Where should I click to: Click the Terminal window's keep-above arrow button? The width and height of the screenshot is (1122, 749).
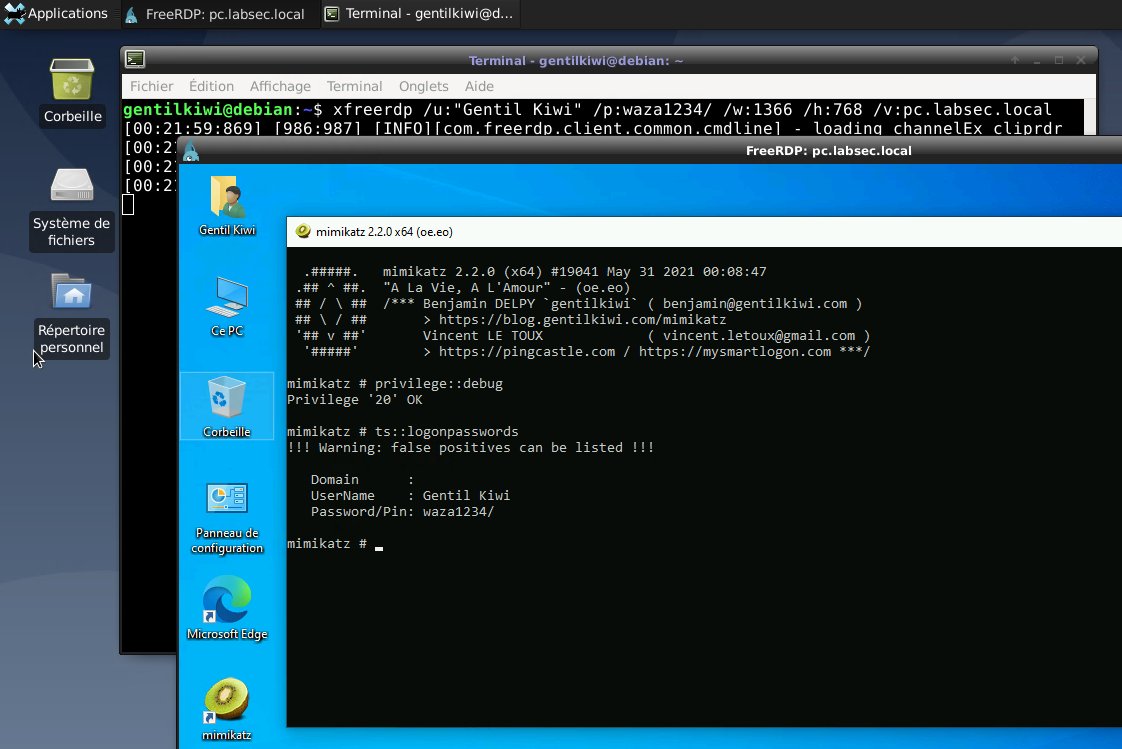[x=1015, y=60]
